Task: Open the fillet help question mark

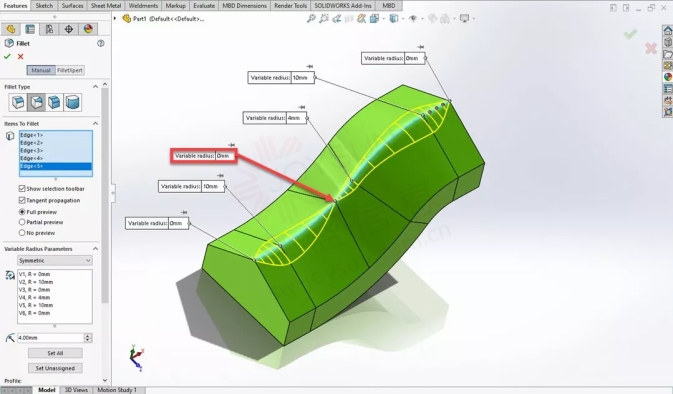Action: (101, 43)
